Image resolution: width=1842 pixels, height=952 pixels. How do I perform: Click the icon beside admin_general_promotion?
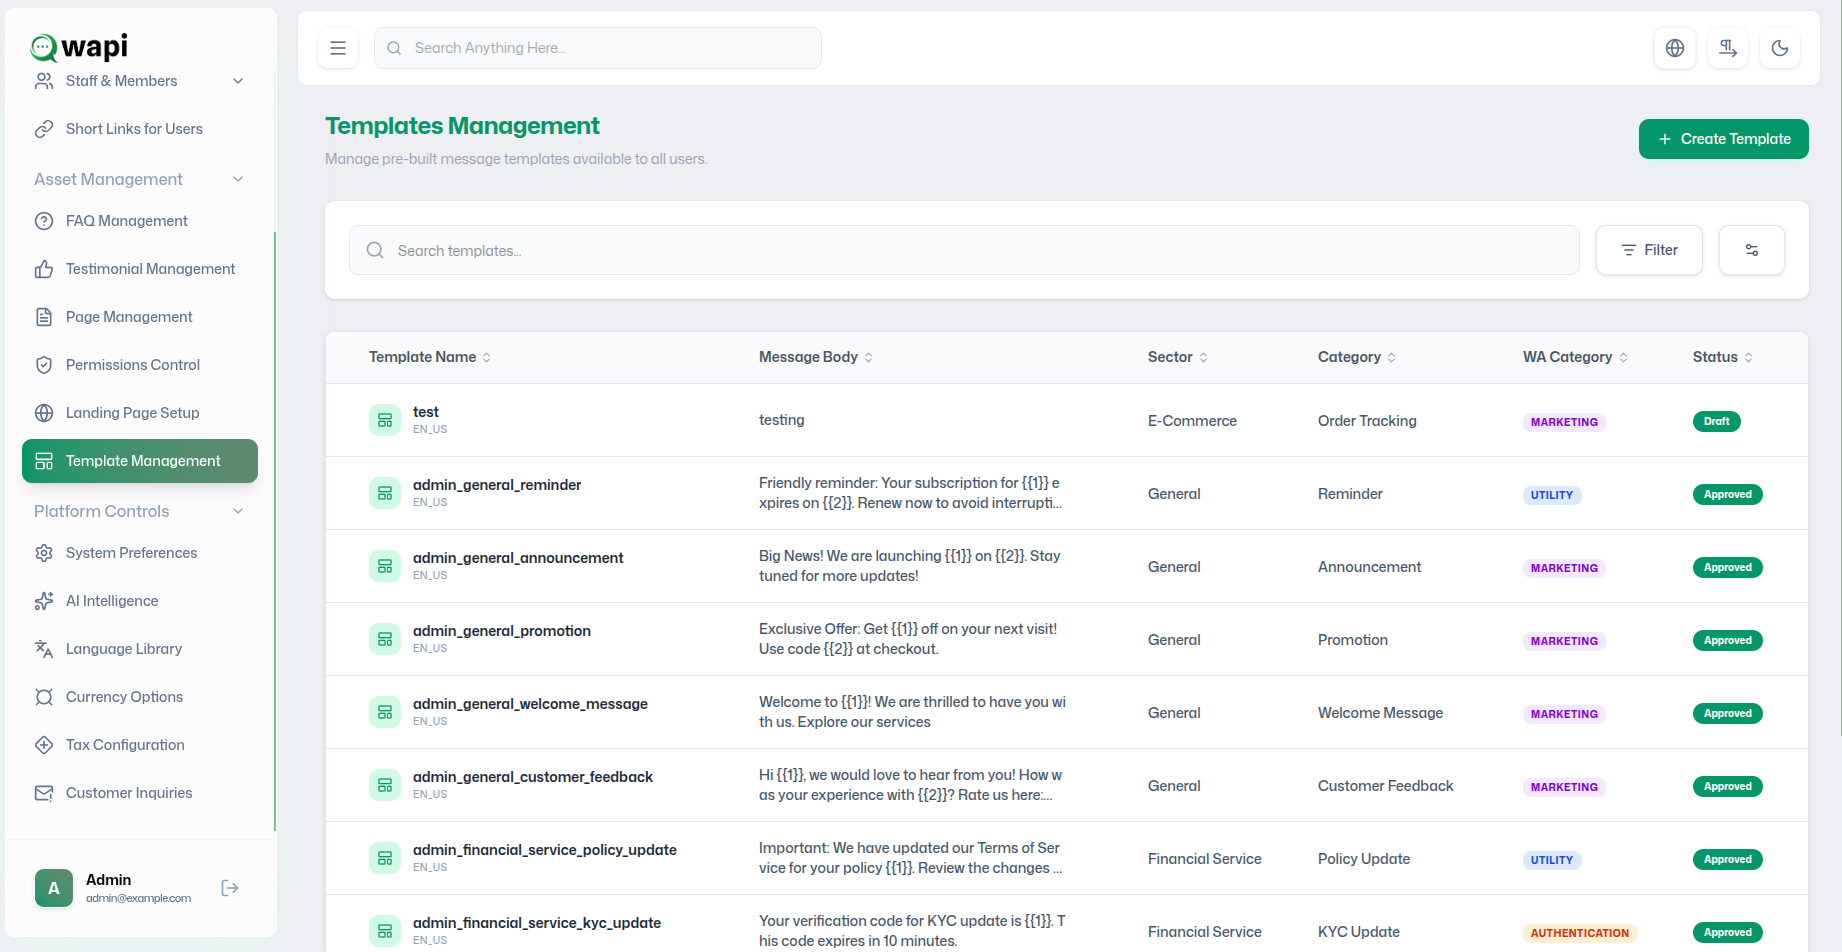385,639
